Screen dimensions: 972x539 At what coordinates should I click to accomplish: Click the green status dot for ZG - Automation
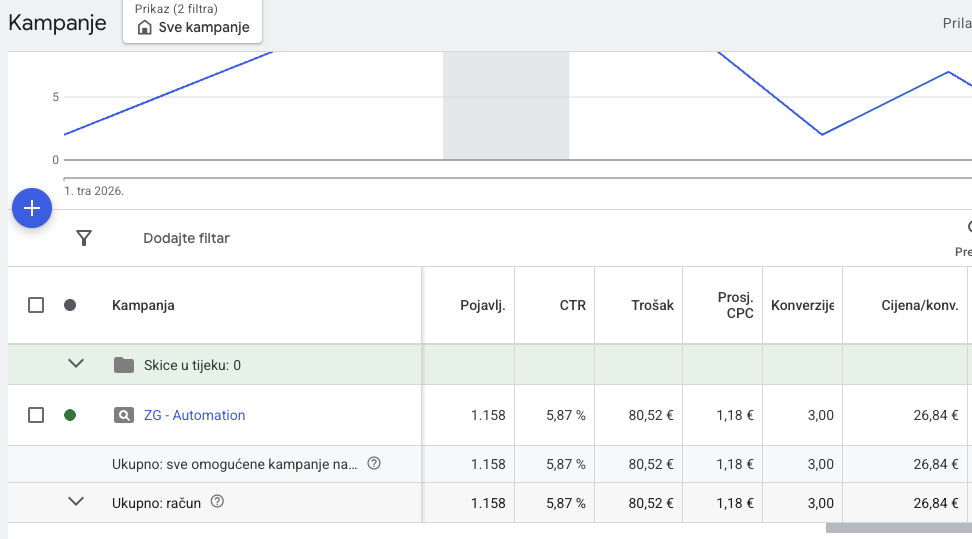(70, 415)
